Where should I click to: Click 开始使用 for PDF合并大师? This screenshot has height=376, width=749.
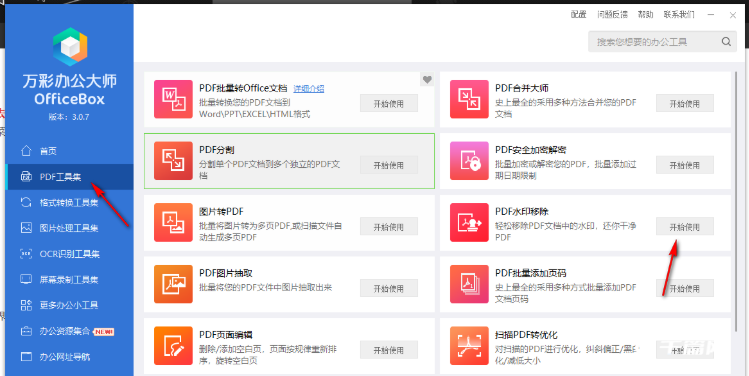685,103
